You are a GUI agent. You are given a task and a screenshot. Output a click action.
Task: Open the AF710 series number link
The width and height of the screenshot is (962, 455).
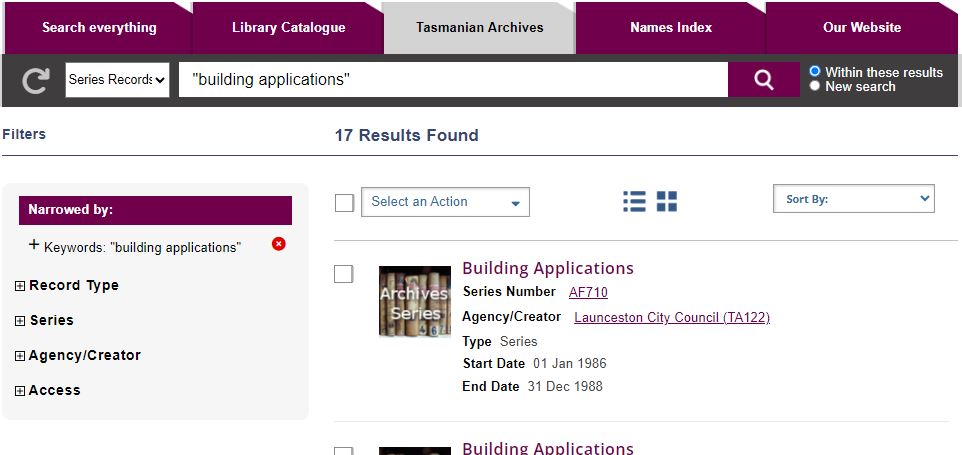(x=588, y=292)
